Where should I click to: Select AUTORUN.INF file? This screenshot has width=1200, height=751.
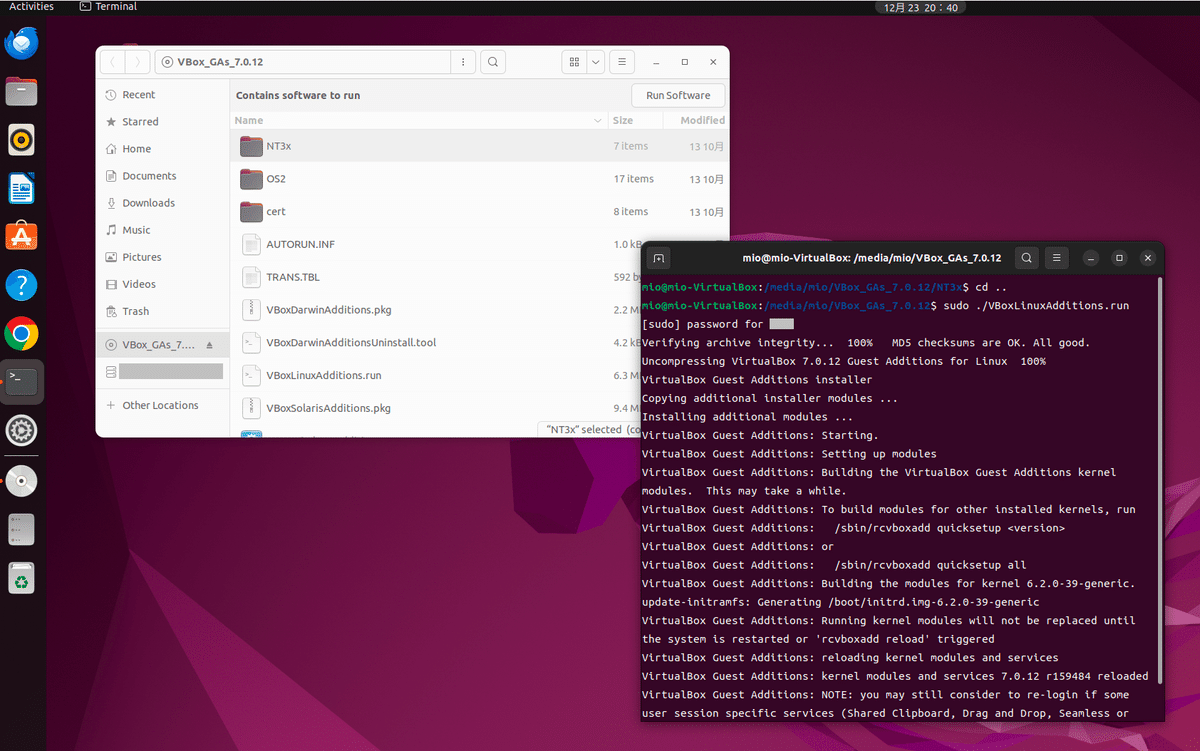435,244
